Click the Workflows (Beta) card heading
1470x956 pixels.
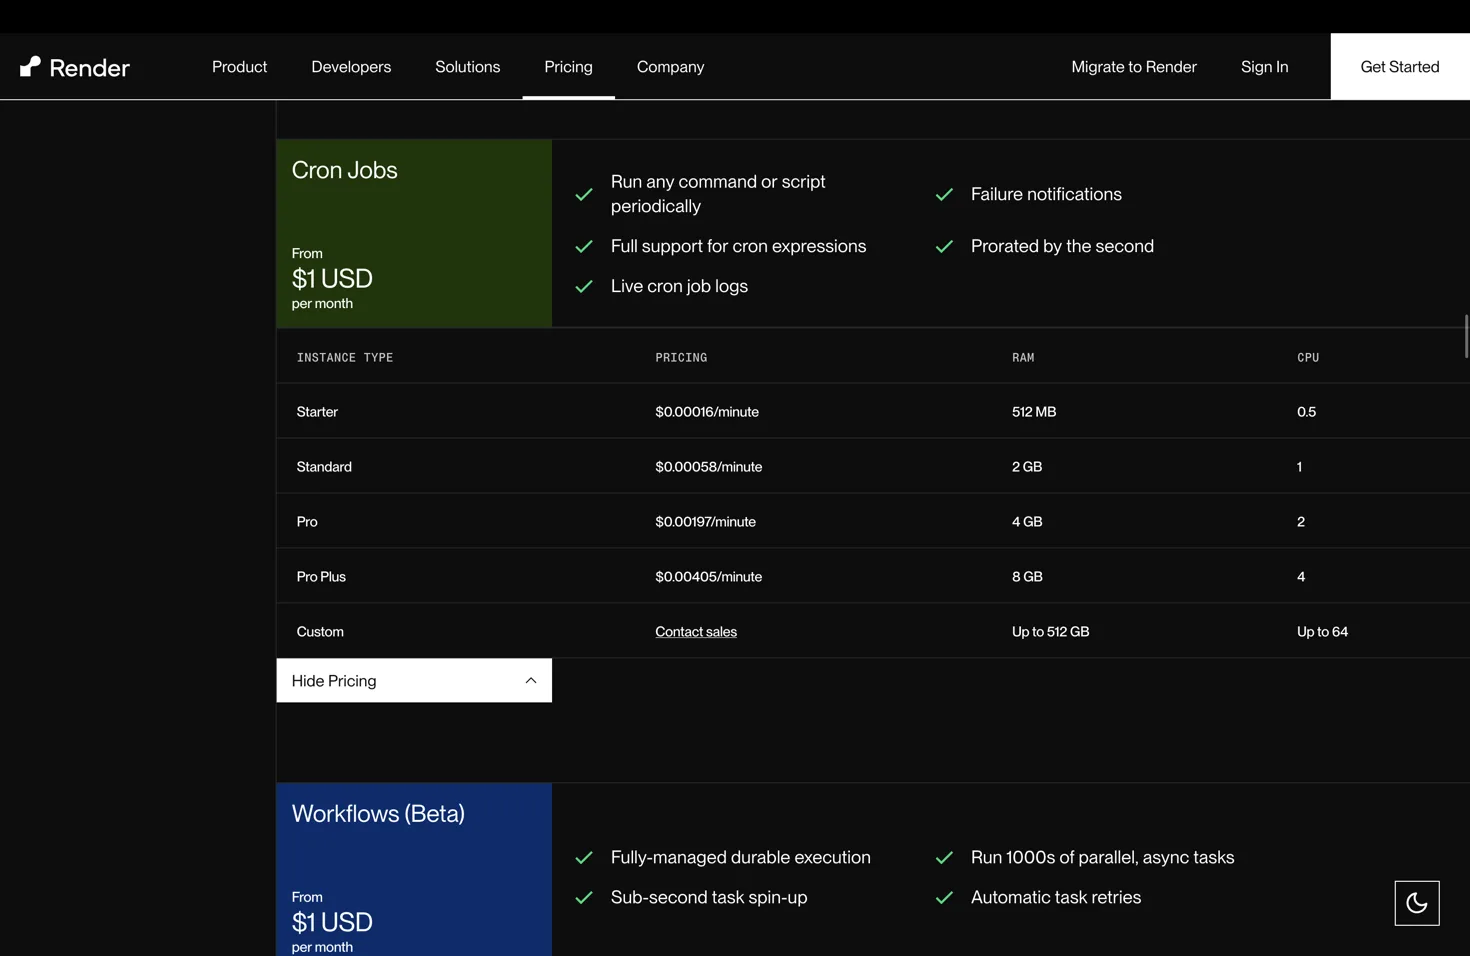(378, 814)
